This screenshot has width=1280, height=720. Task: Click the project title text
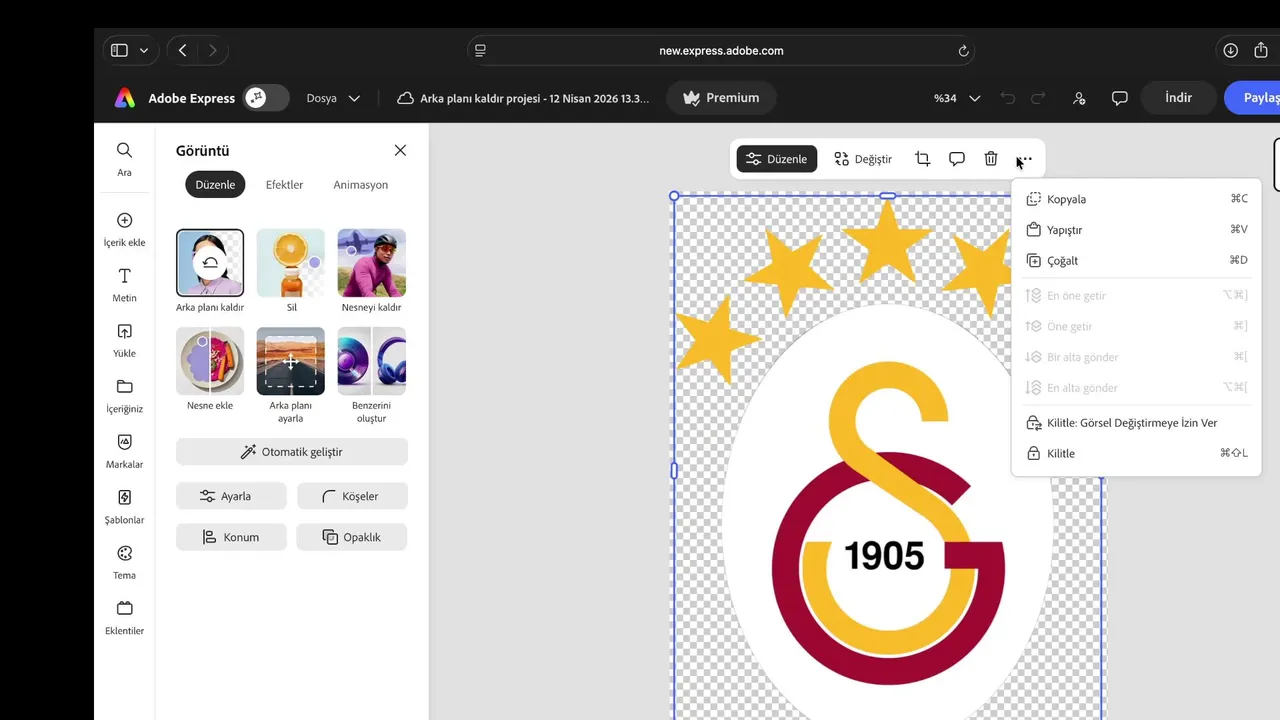tap(534, 98)
